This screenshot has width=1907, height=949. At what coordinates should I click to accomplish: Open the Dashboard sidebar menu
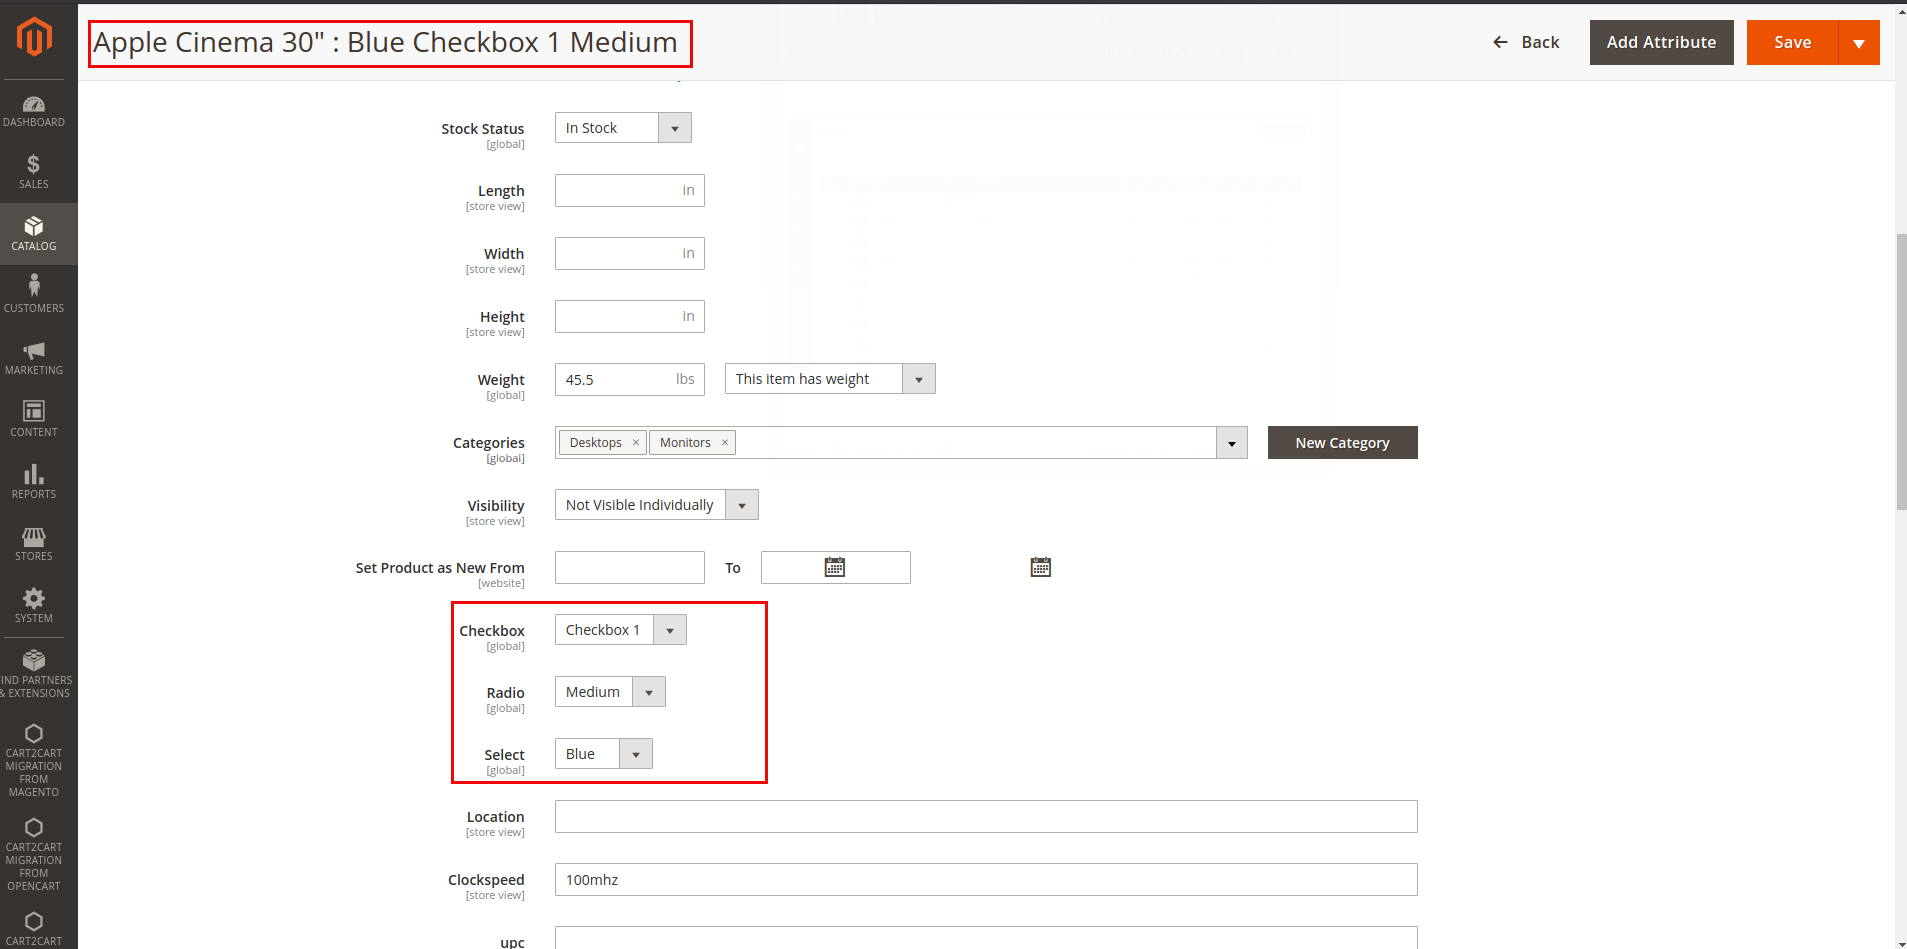(34, 111)
